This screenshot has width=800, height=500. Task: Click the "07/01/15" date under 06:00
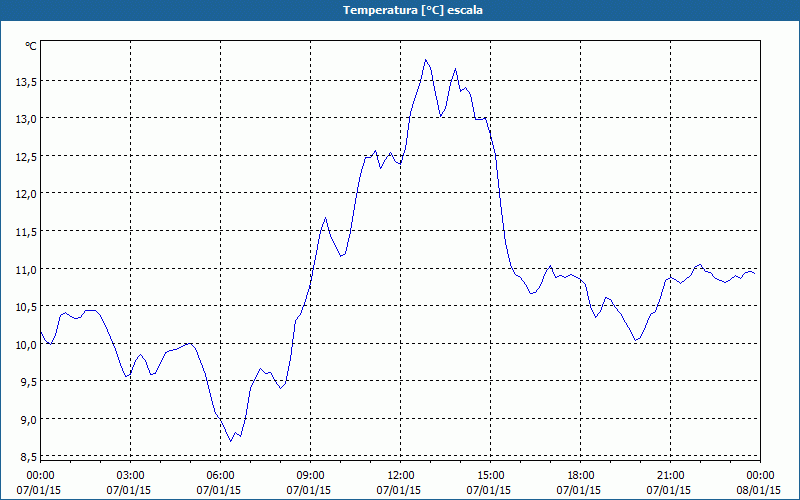(x=219, y=490)
